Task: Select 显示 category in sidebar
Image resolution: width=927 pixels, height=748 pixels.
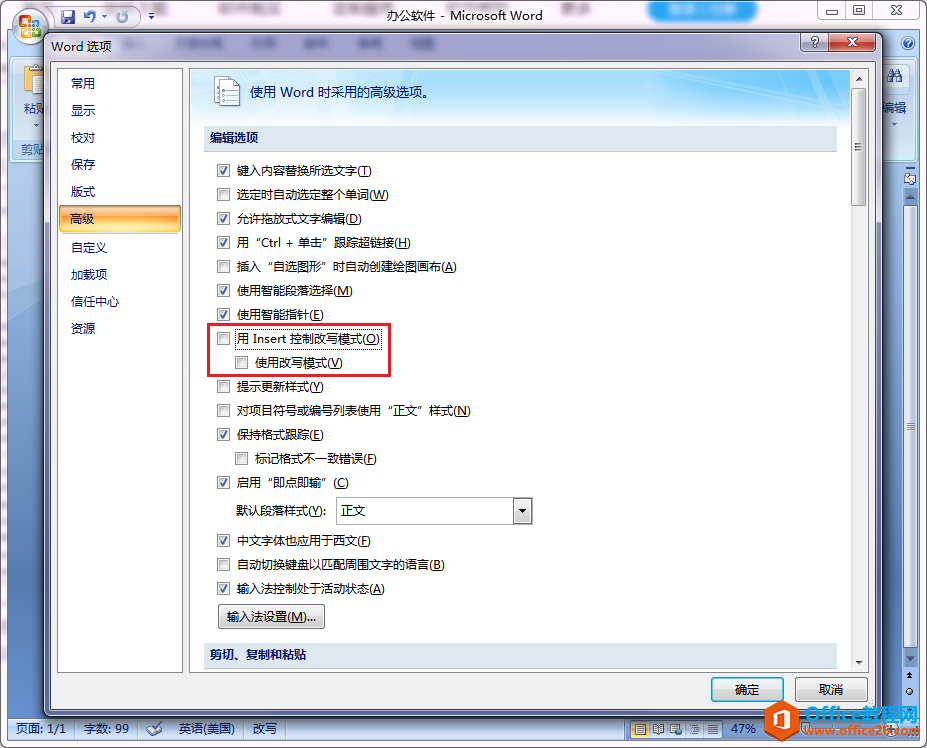Action: (83, 111)
